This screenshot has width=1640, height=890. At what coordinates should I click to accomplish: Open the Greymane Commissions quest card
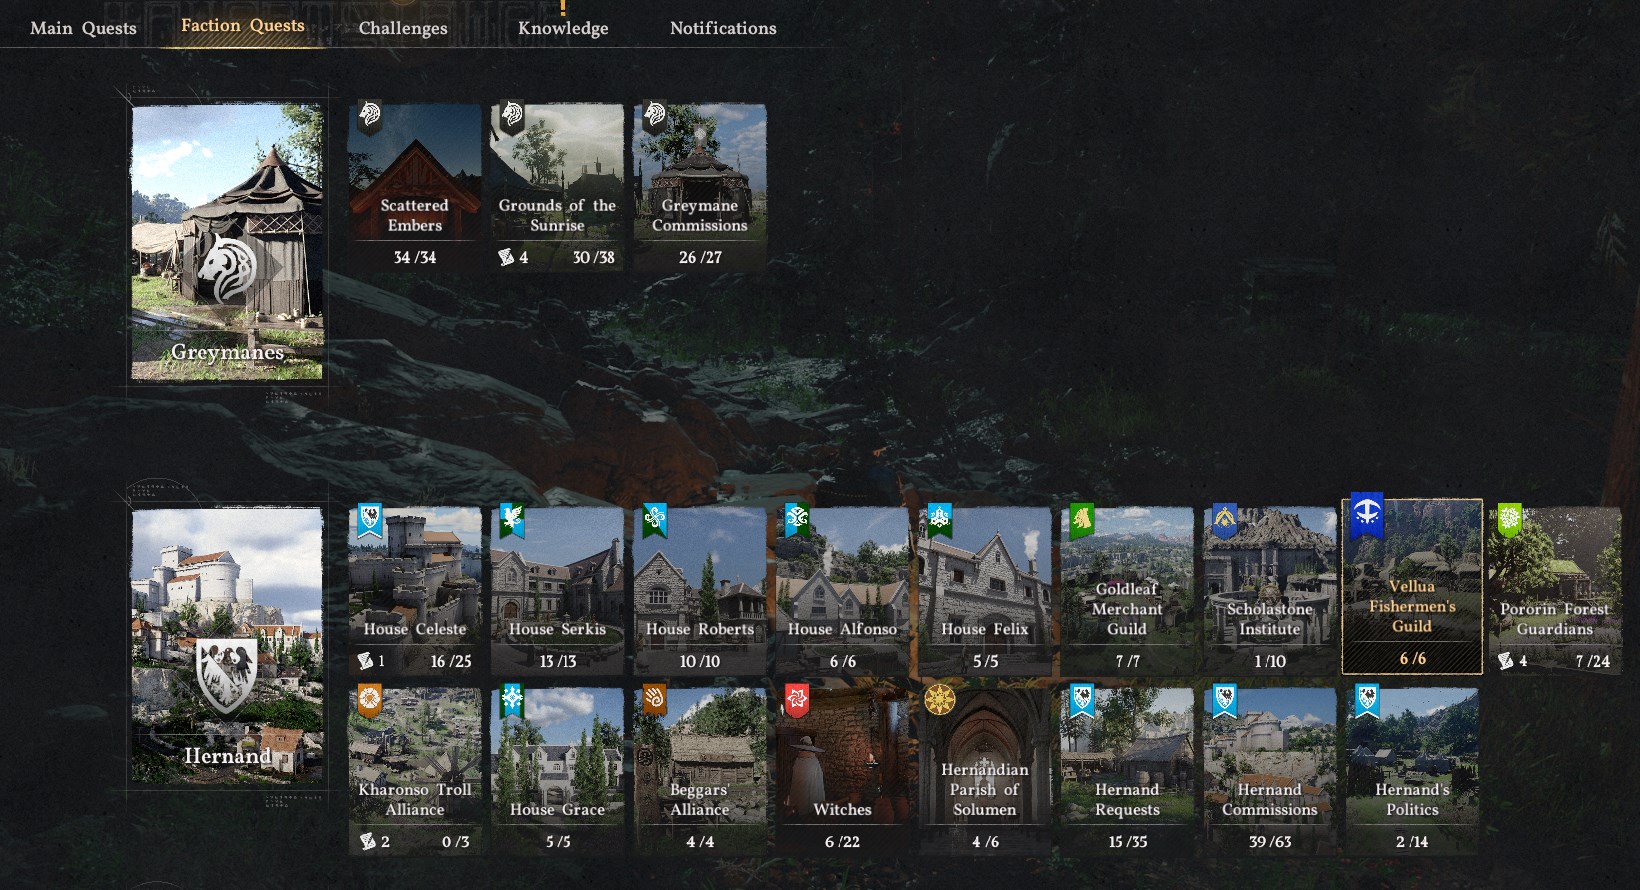point(700,188)
